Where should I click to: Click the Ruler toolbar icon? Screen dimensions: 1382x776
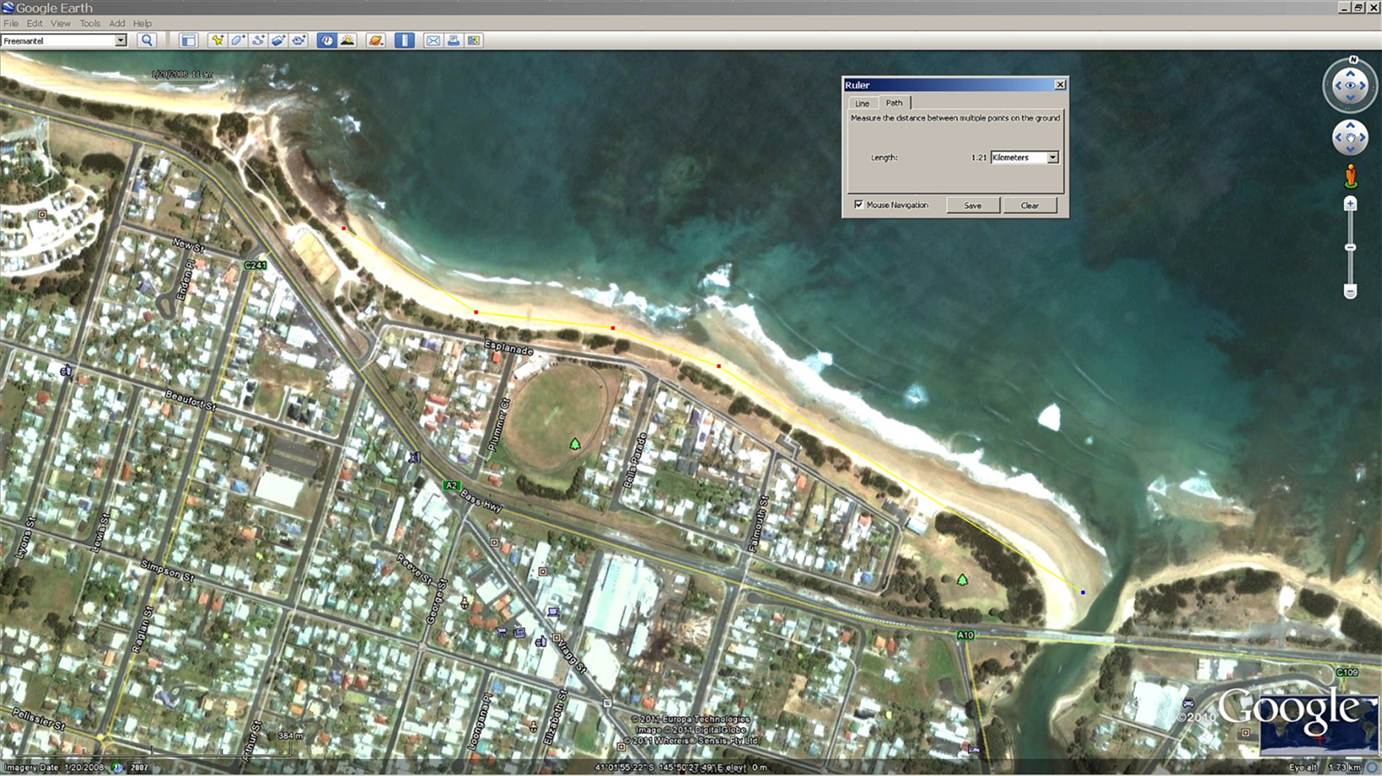[x=405, y=40]
